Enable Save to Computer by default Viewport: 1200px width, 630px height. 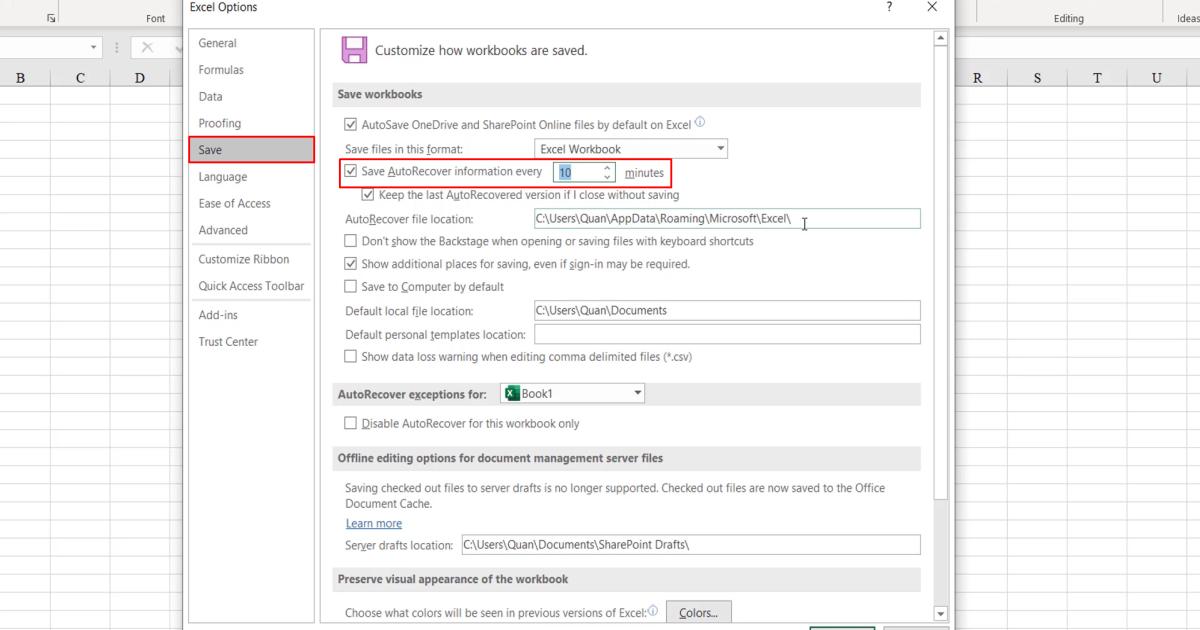(x=351, y=286)
